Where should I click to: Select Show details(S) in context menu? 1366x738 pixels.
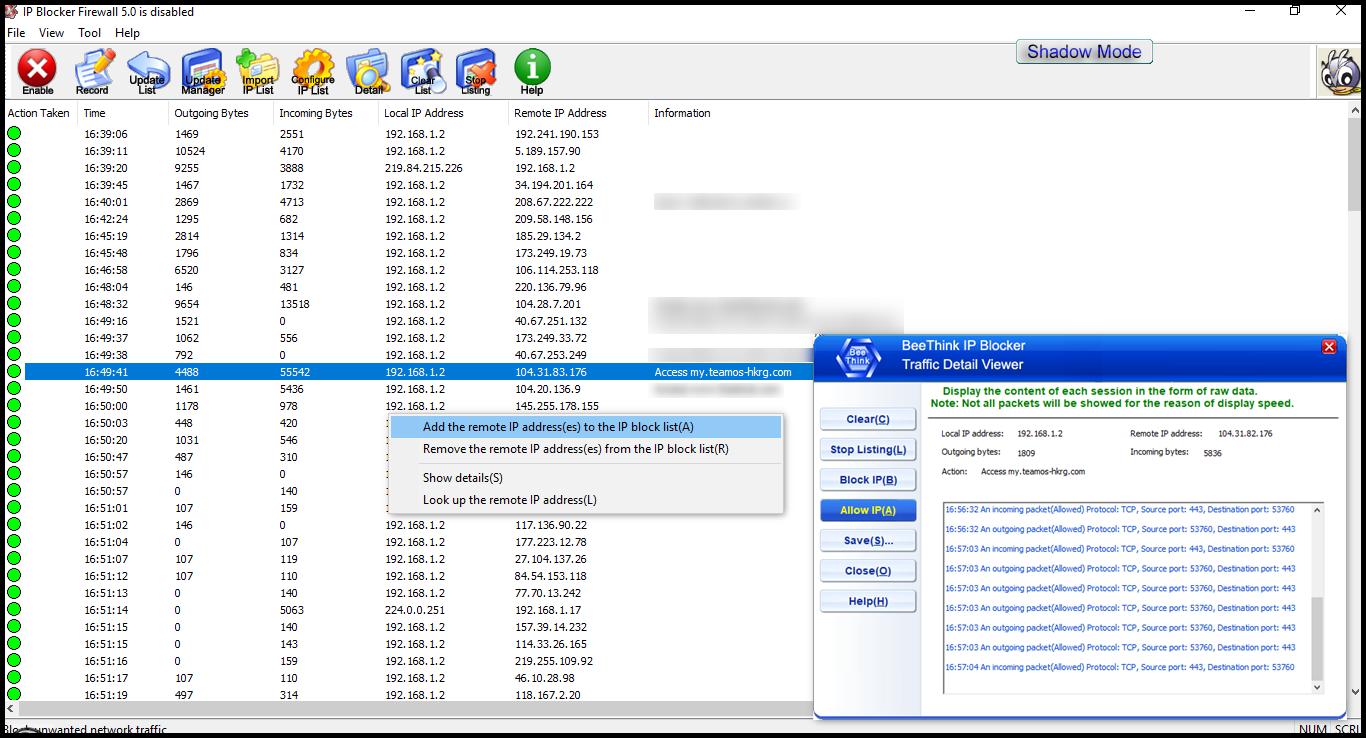click(x=585, y=478)
